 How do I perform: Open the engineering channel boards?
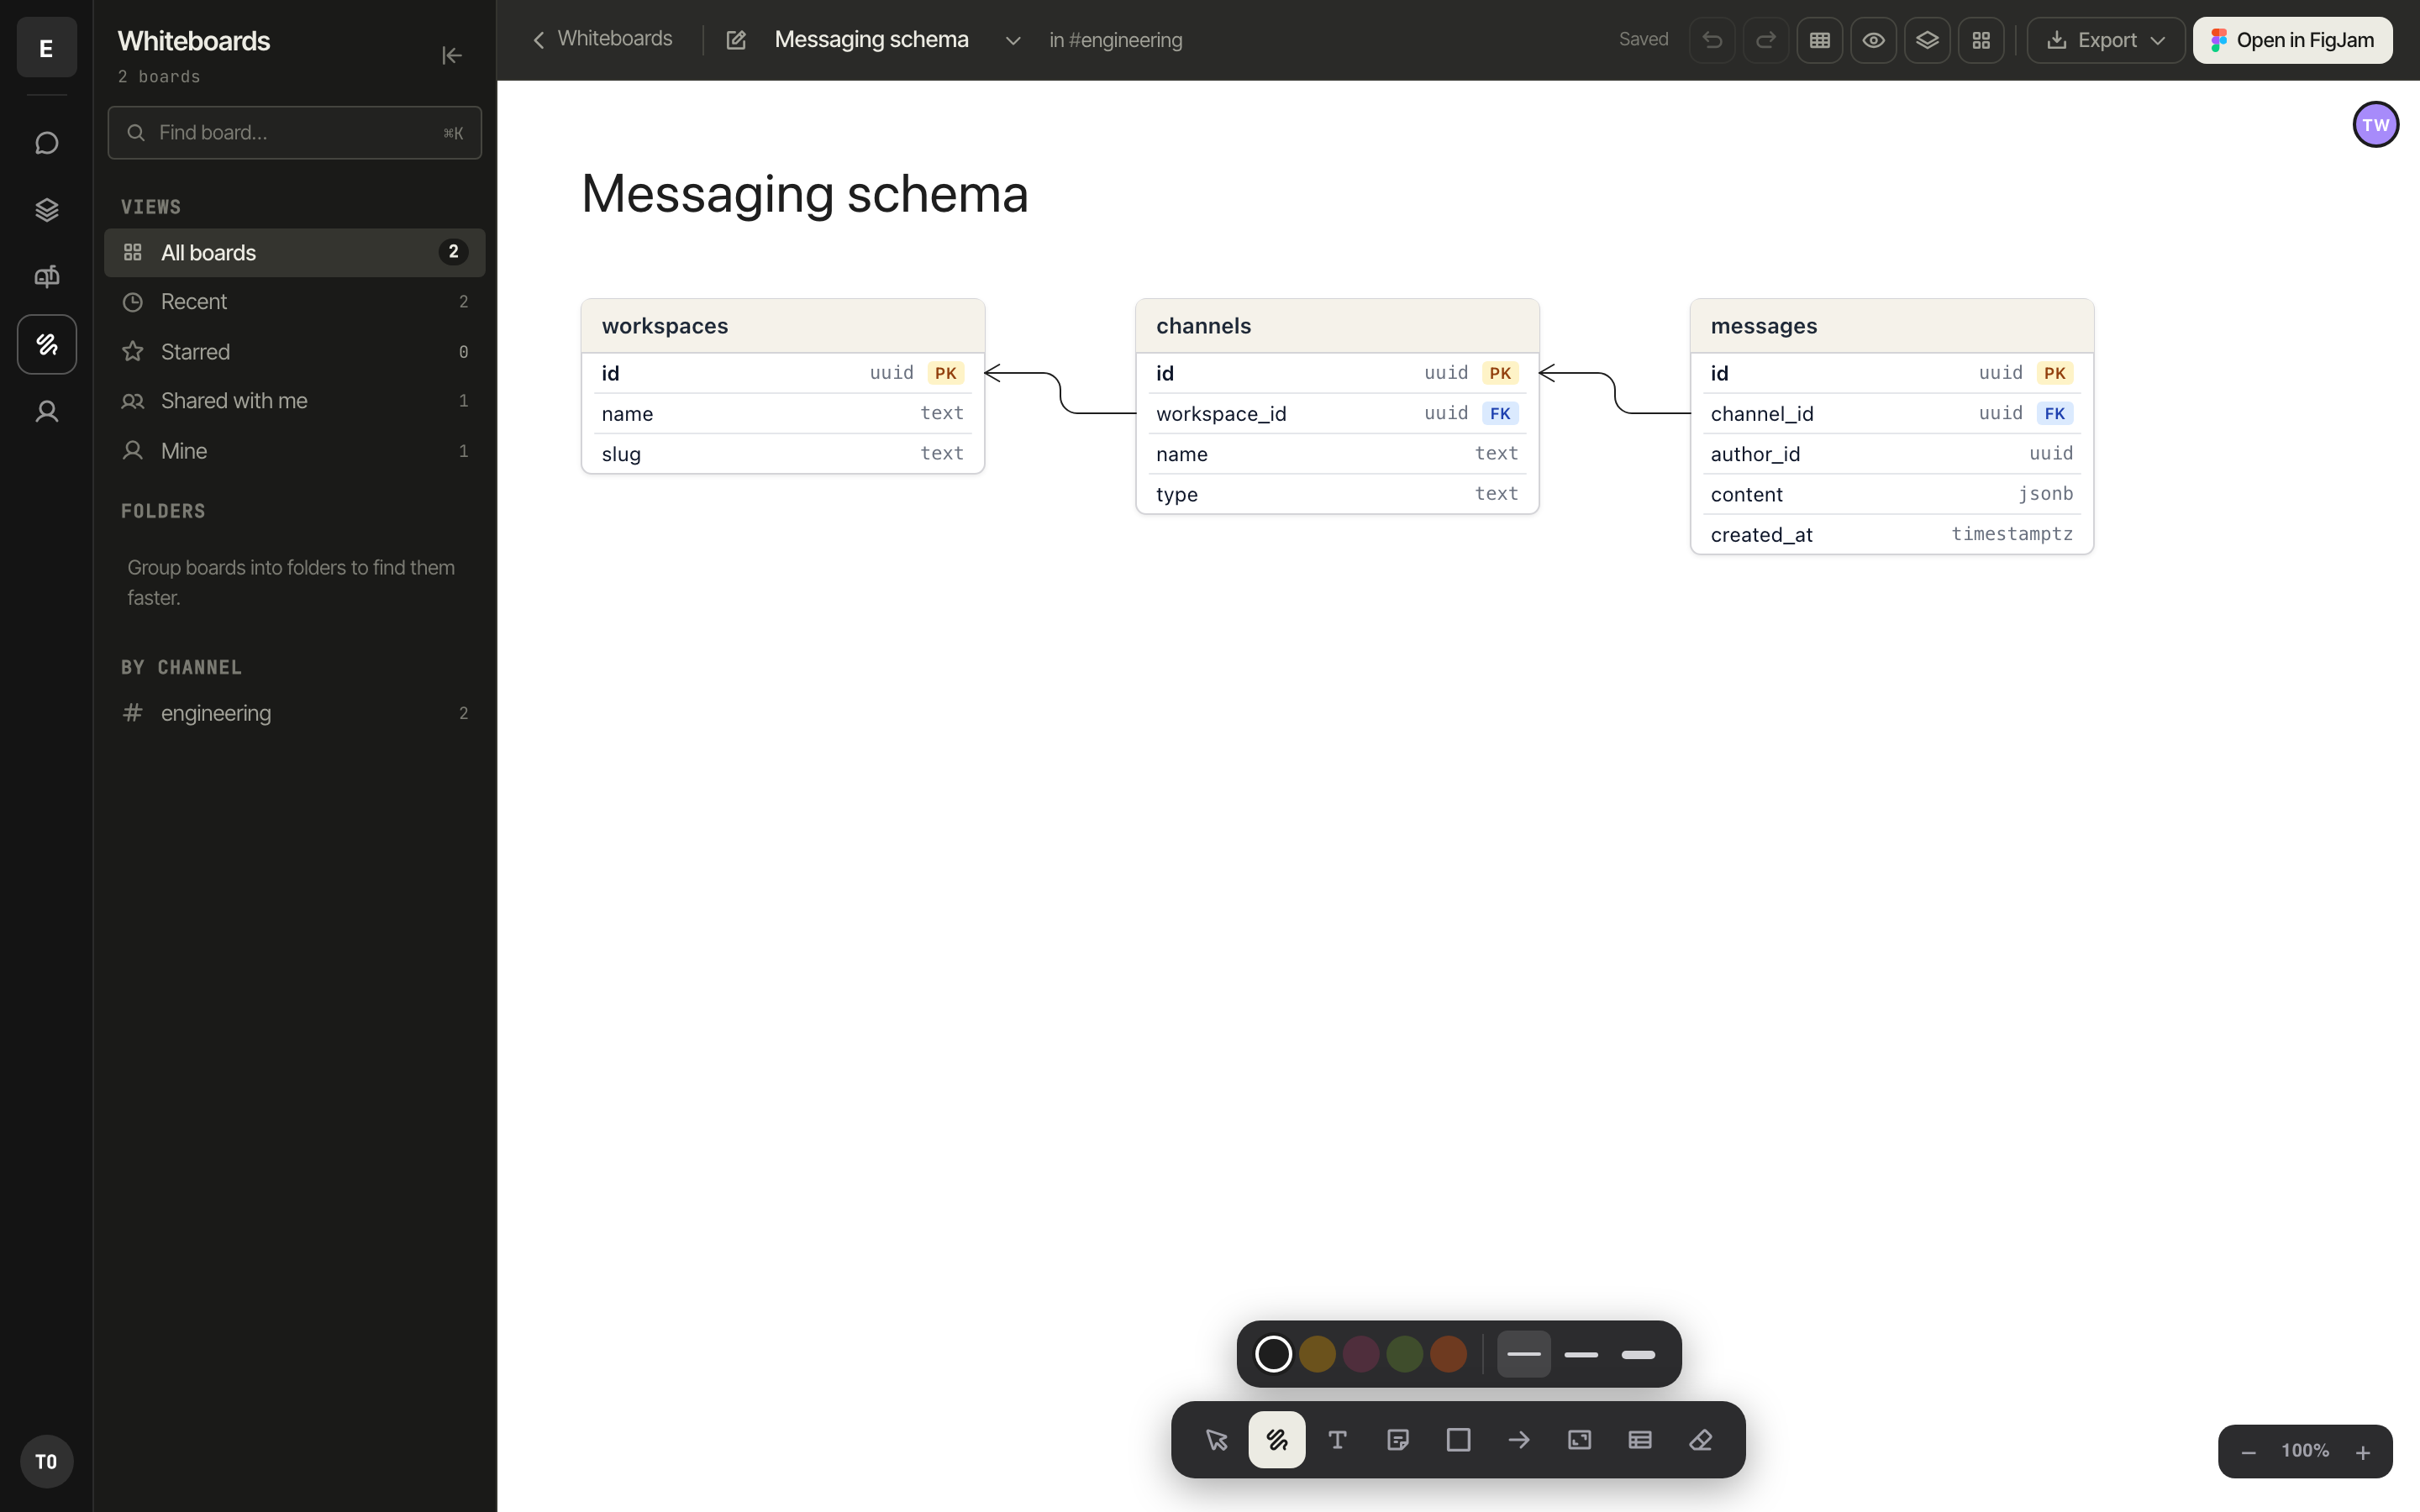pos(294,713)
